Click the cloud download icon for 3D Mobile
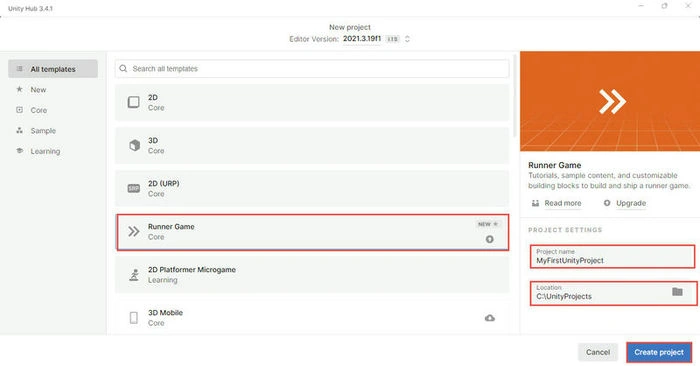 point(490,318)
